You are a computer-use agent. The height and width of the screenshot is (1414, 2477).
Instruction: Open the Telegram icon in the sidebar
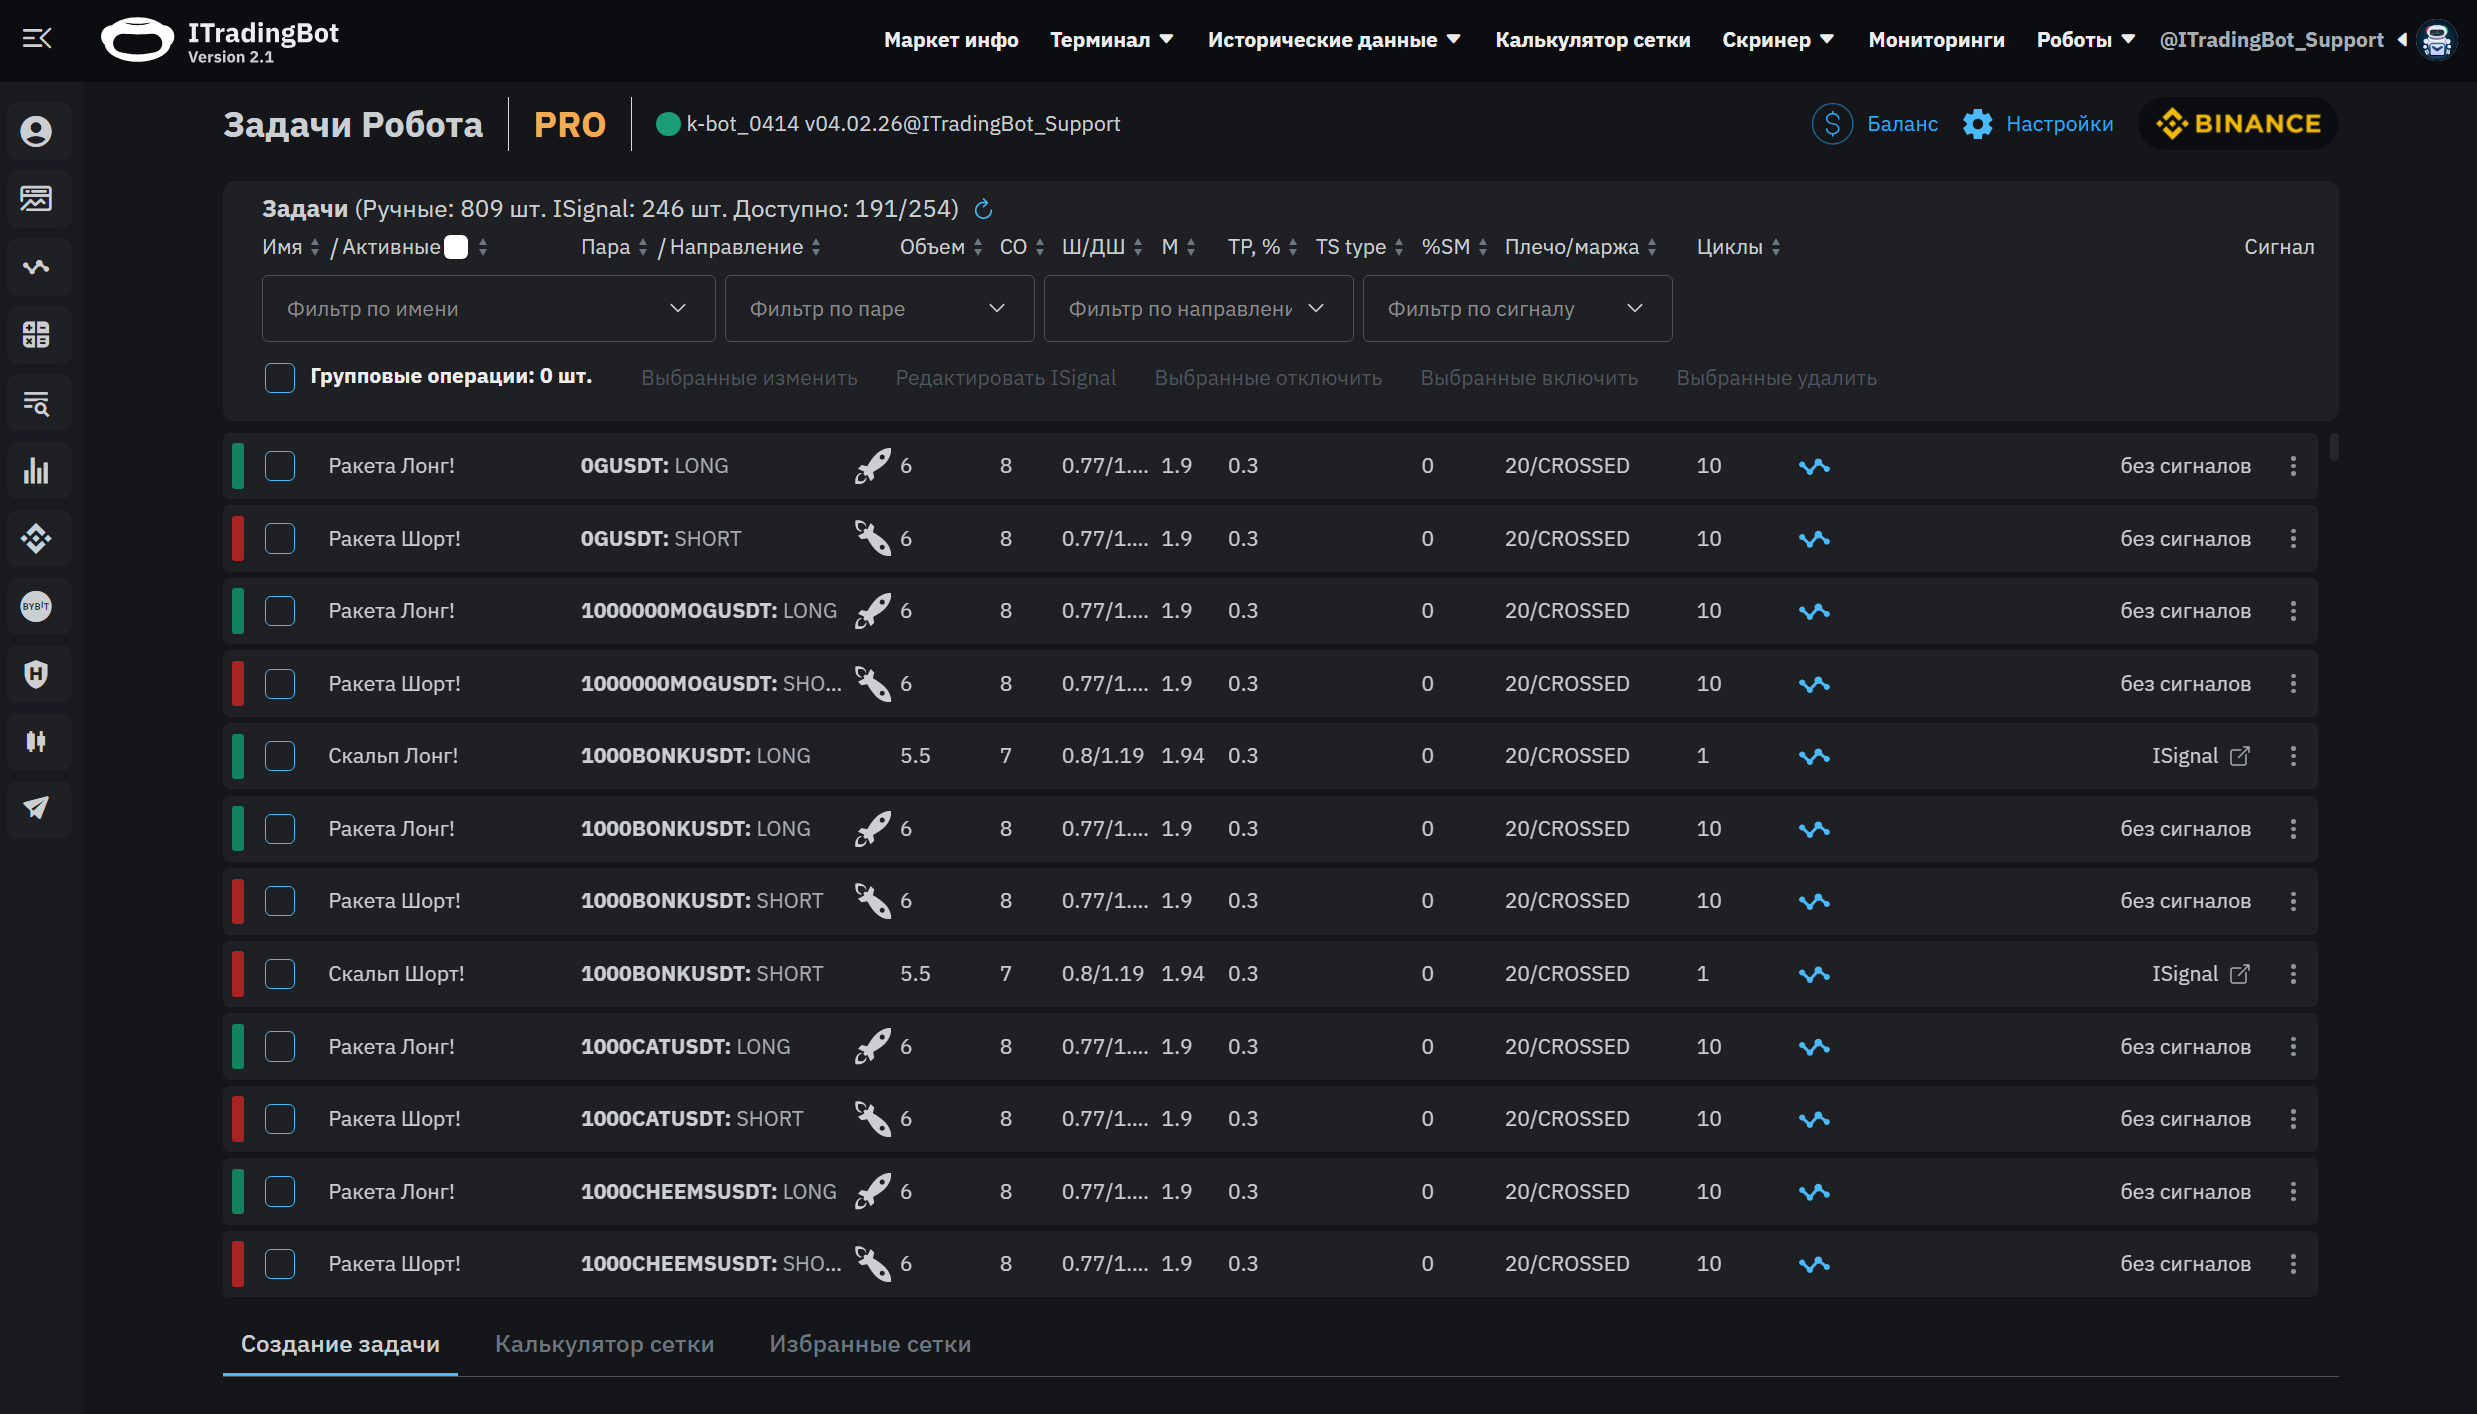pos(37,809)
